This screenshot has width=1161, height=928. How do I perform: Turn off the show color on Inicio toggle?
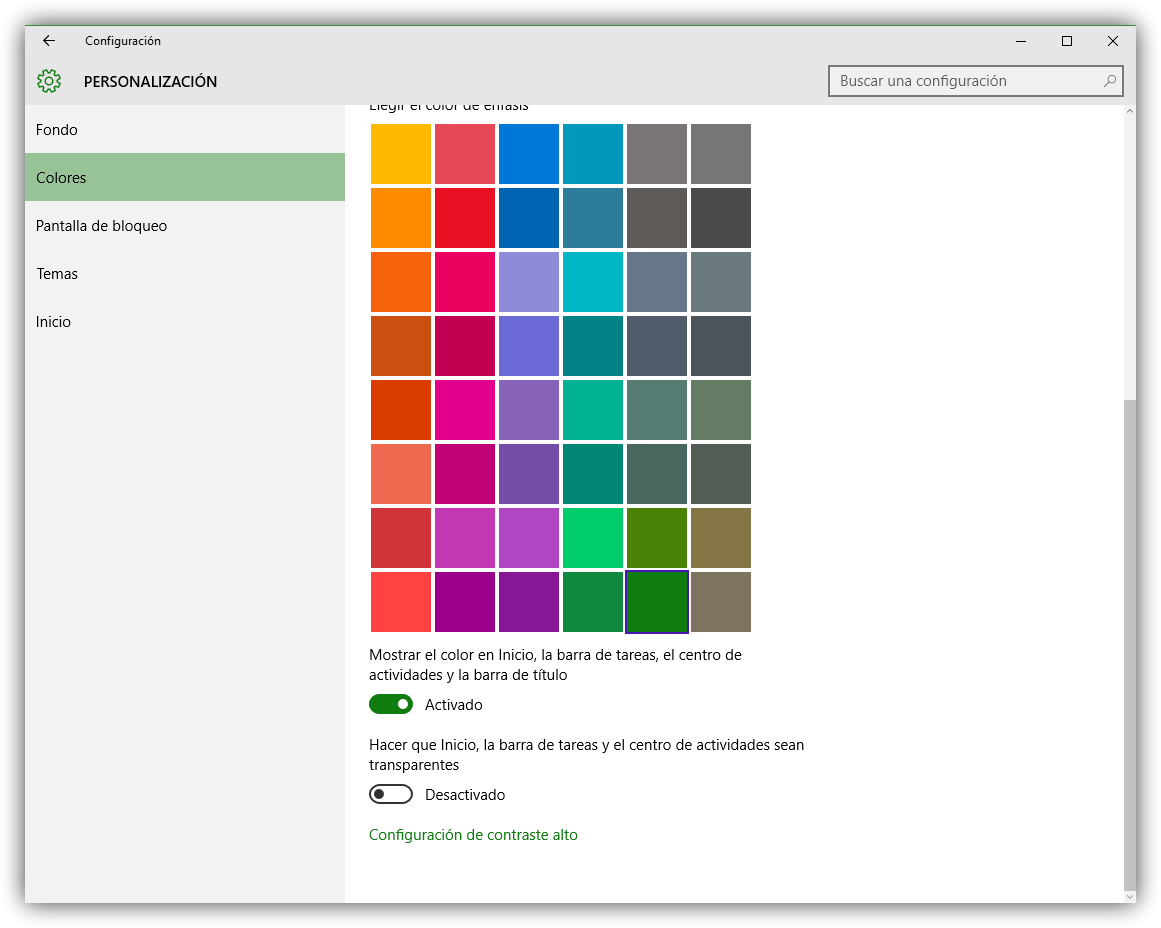tap(391, 704)
